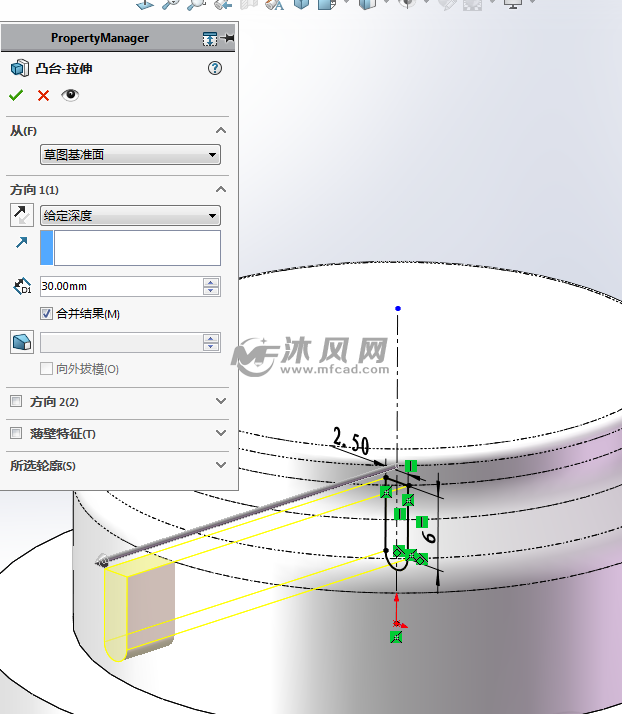Open the 草图基准面 start condition dropdown
The width and height of the screenshot is (622, 714).
coord(130,155)
